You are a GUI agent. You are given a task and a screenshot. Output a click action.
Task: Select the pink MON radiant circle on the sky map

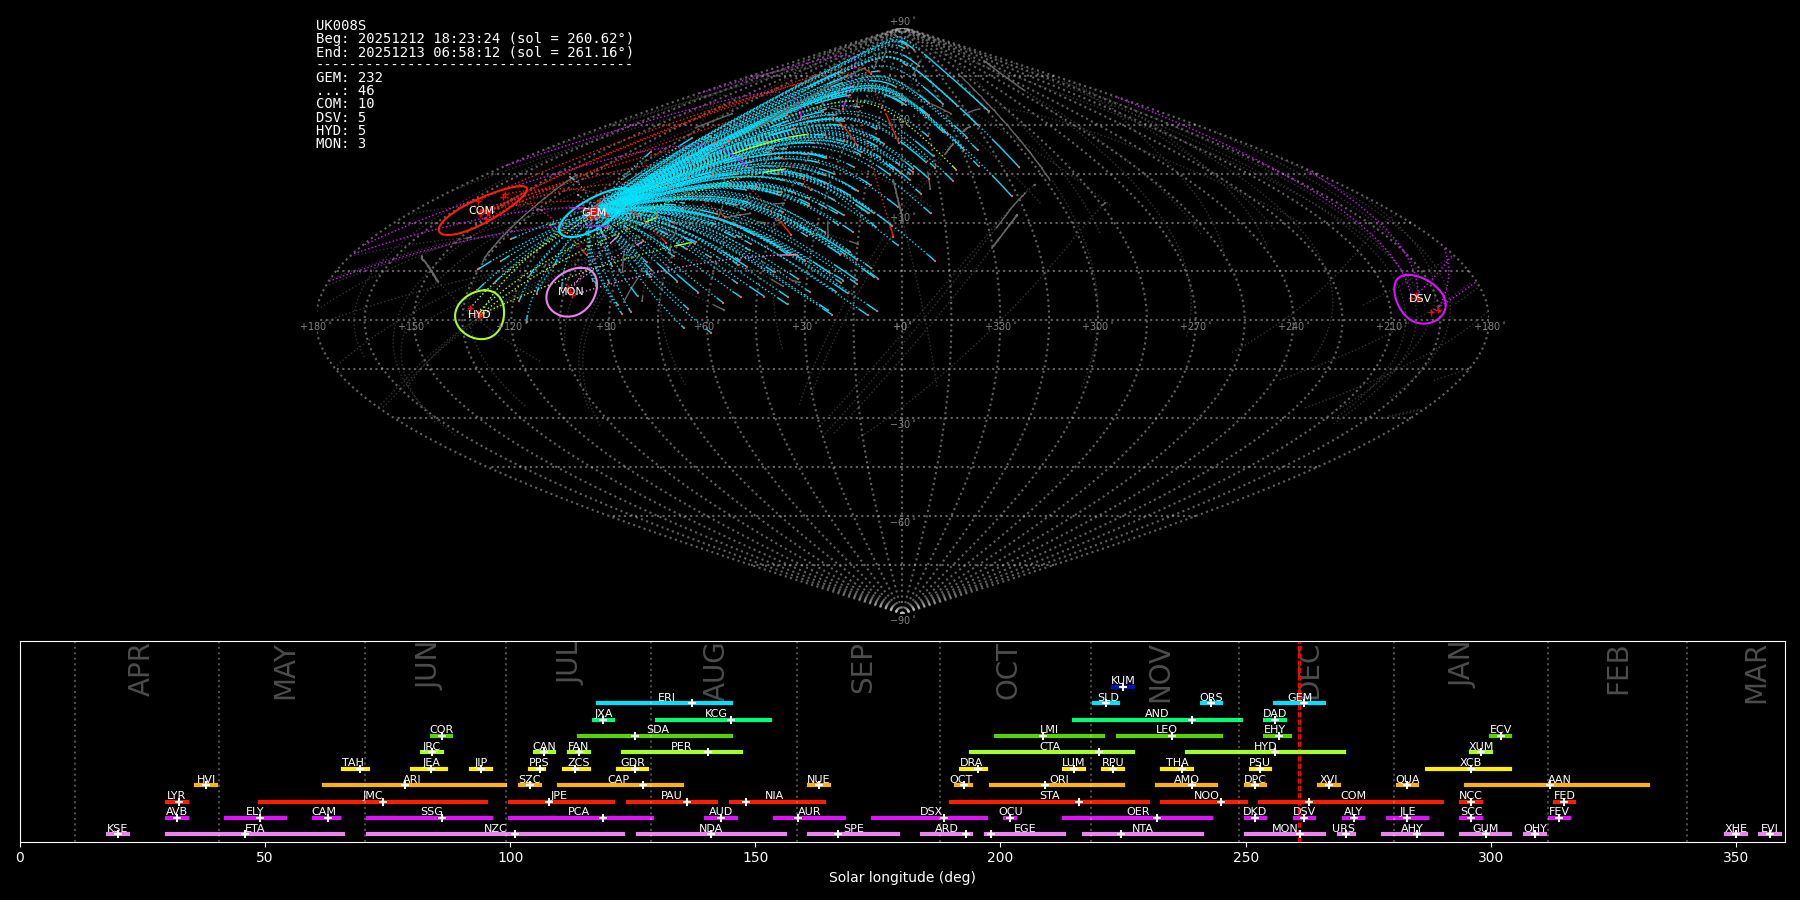[x=572, y=292]
